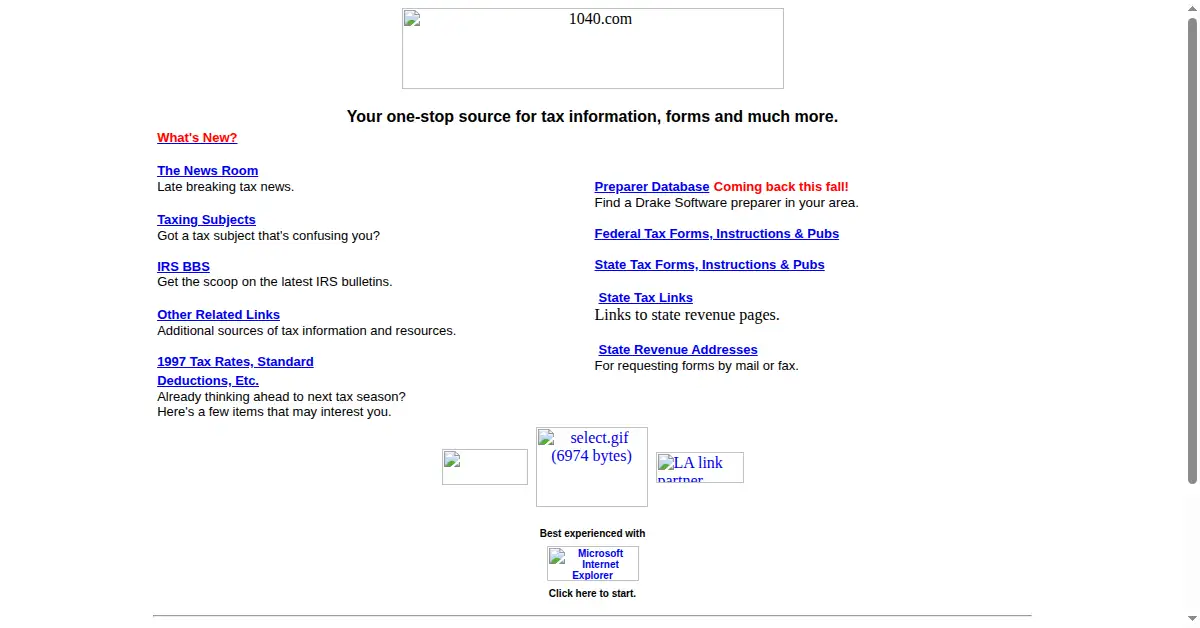Open the What's New? link
The image size is (1200, 628).
[x=197, y=138]
